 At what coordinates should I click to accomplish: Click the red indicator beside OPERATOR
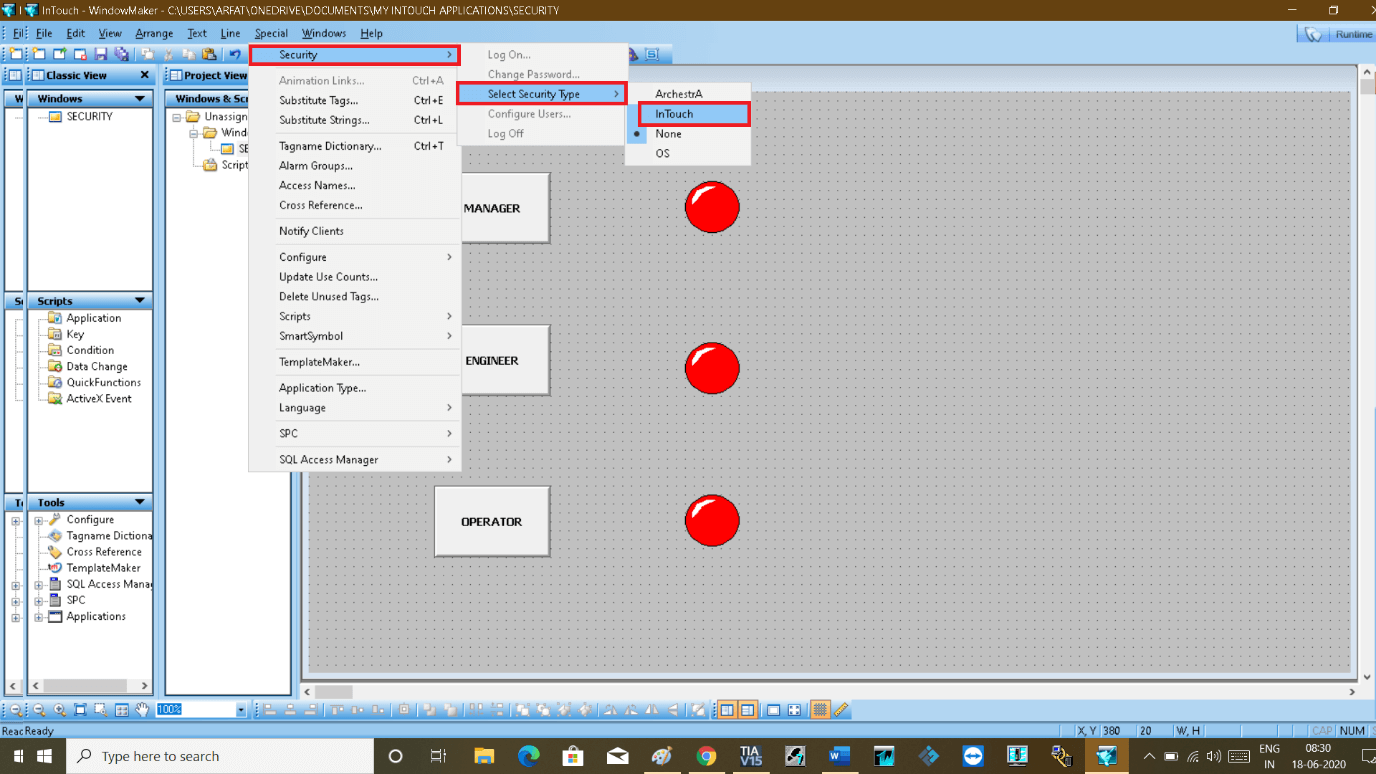[x=712, y=520]
